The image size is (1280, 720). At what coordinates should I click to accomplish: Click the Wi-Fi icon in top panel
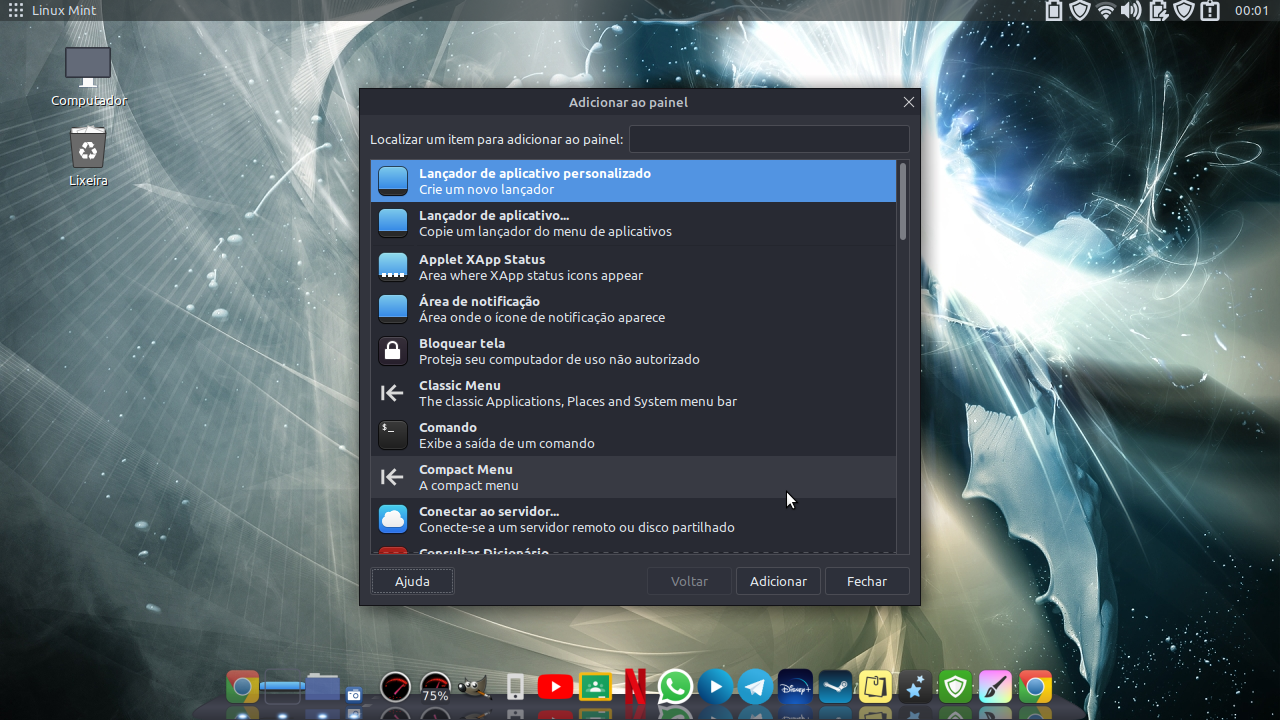click(1106, 11)
